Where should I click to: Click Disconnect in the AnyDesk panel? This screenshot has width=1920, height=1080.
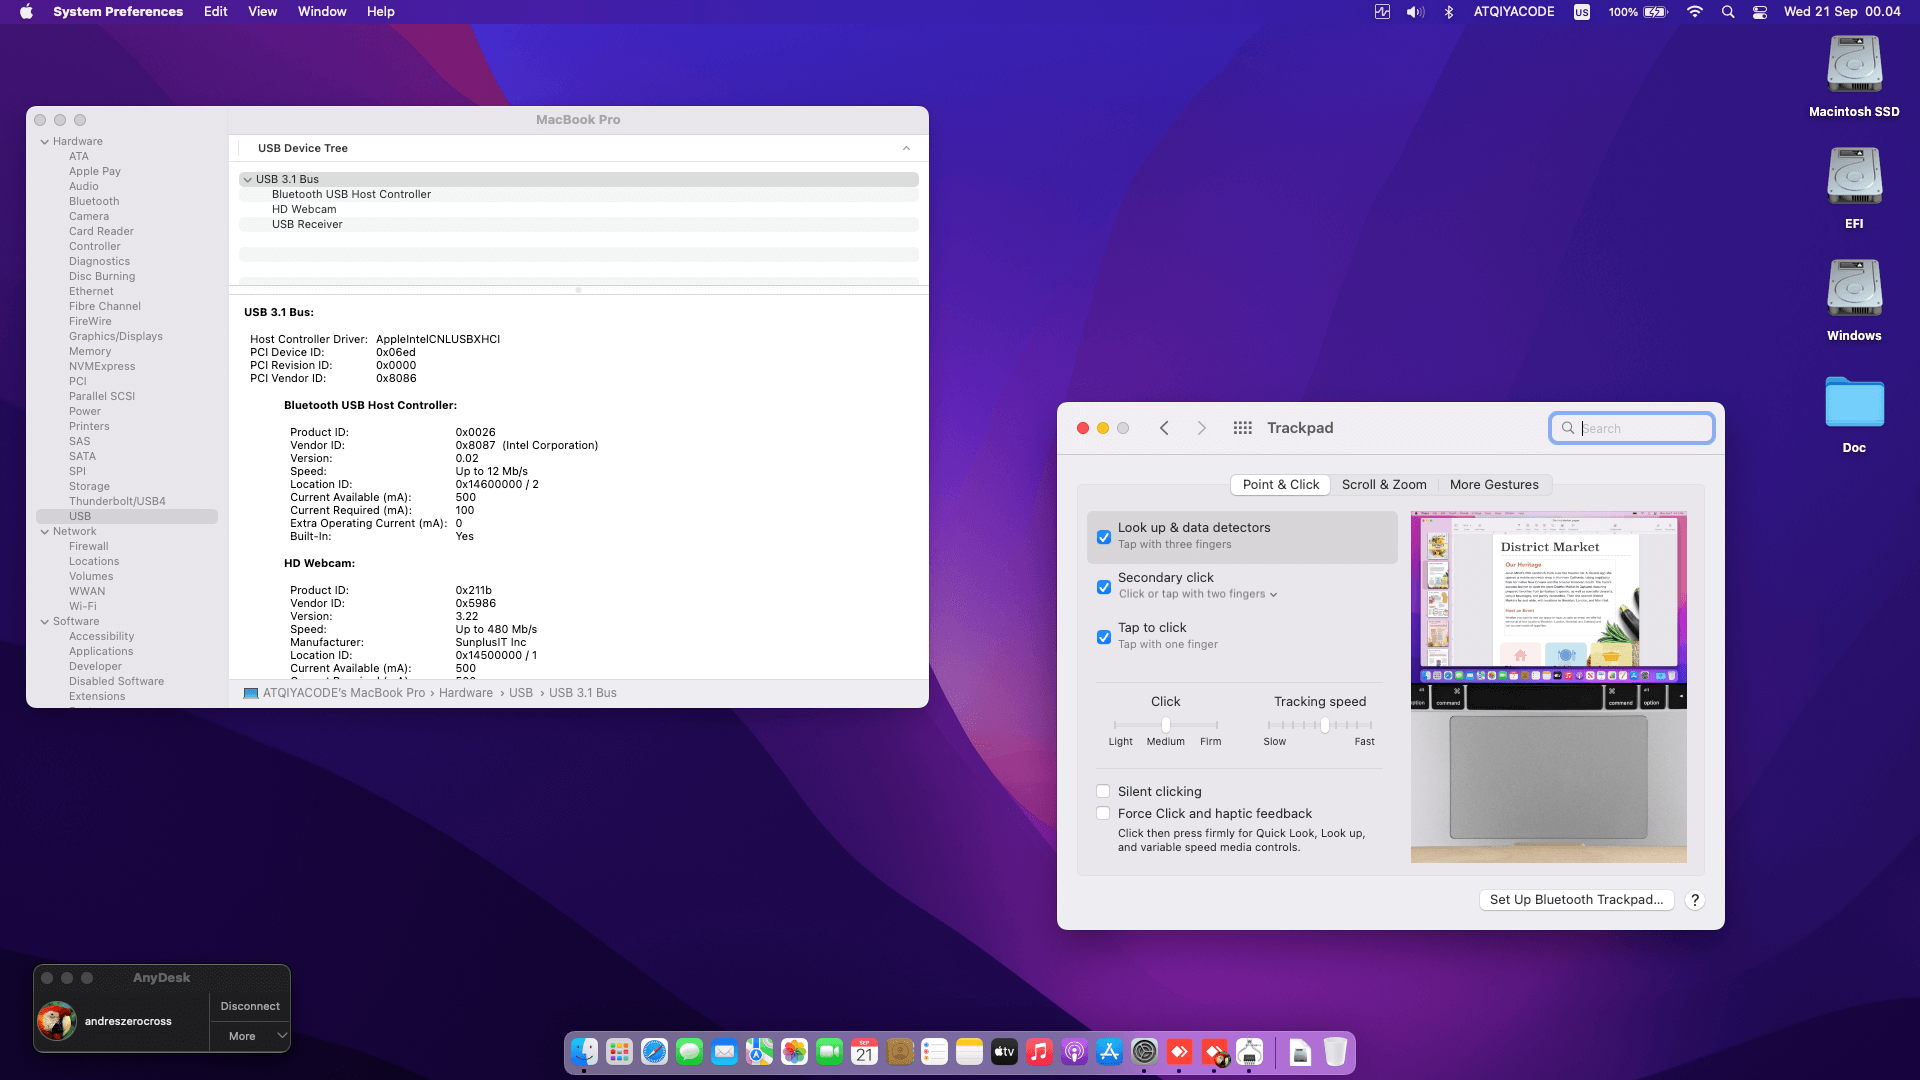coord(250,1006)
